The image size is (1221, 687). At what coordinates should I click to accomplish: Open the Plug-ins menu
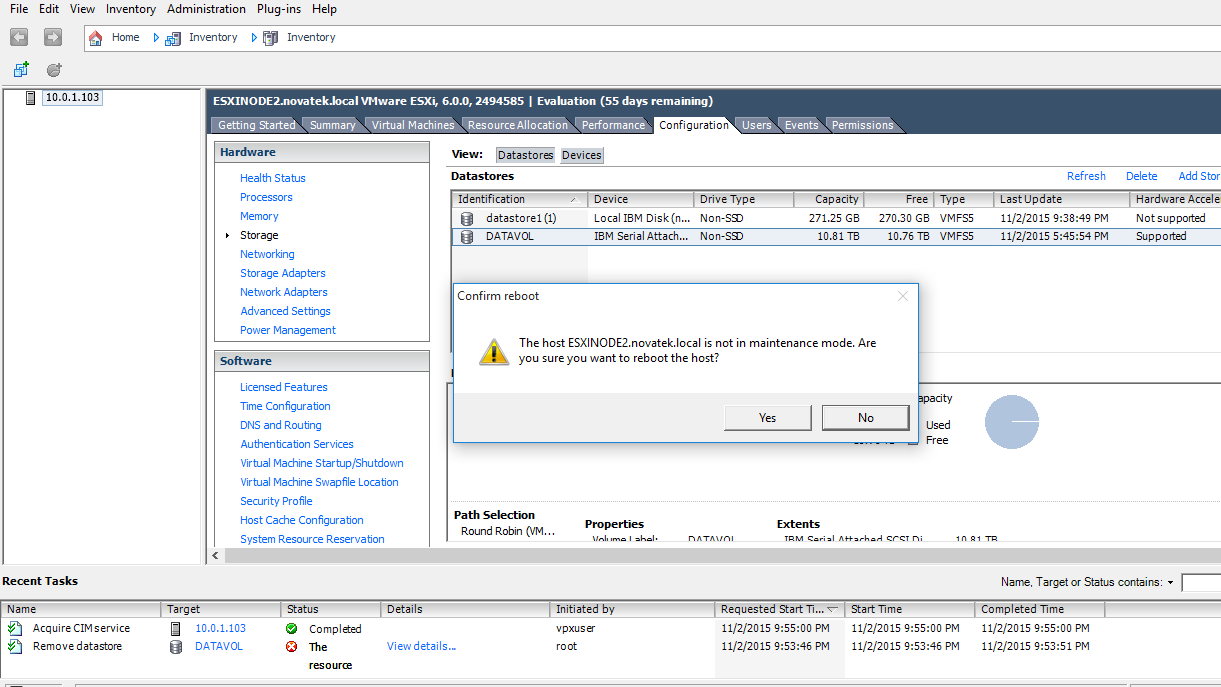(279, 9)
